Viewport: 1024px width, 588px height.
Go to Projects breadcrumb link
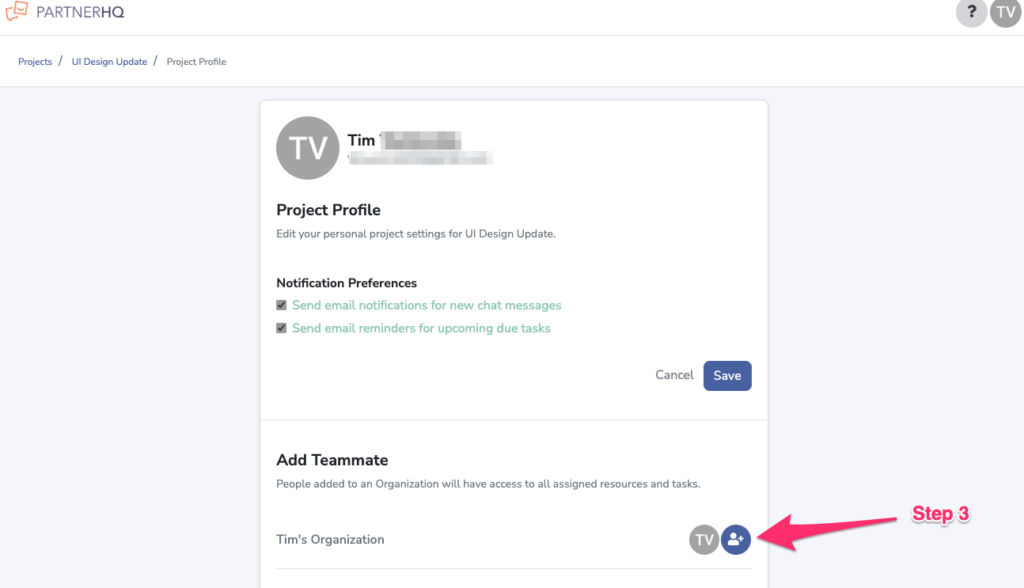tap(35, 61)
